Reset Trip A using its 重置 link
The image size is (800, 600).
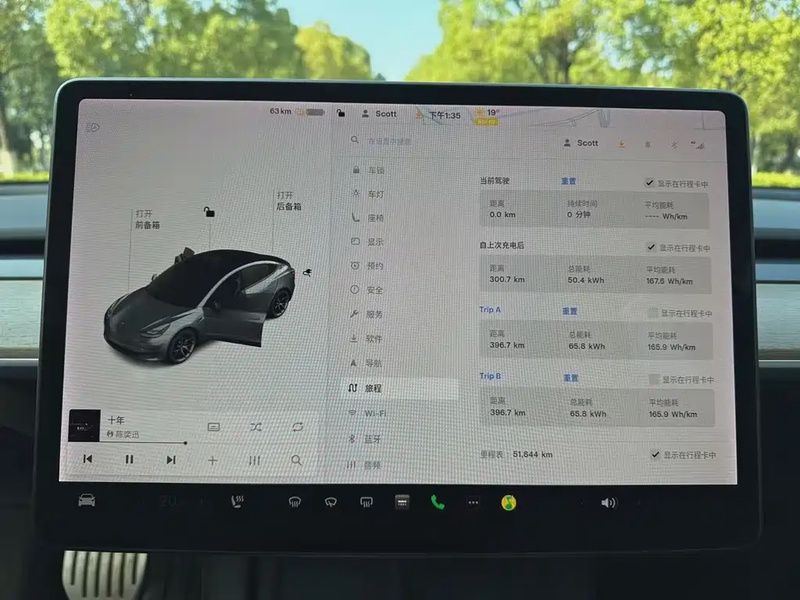pyautogui.click(x=569, y=311)
